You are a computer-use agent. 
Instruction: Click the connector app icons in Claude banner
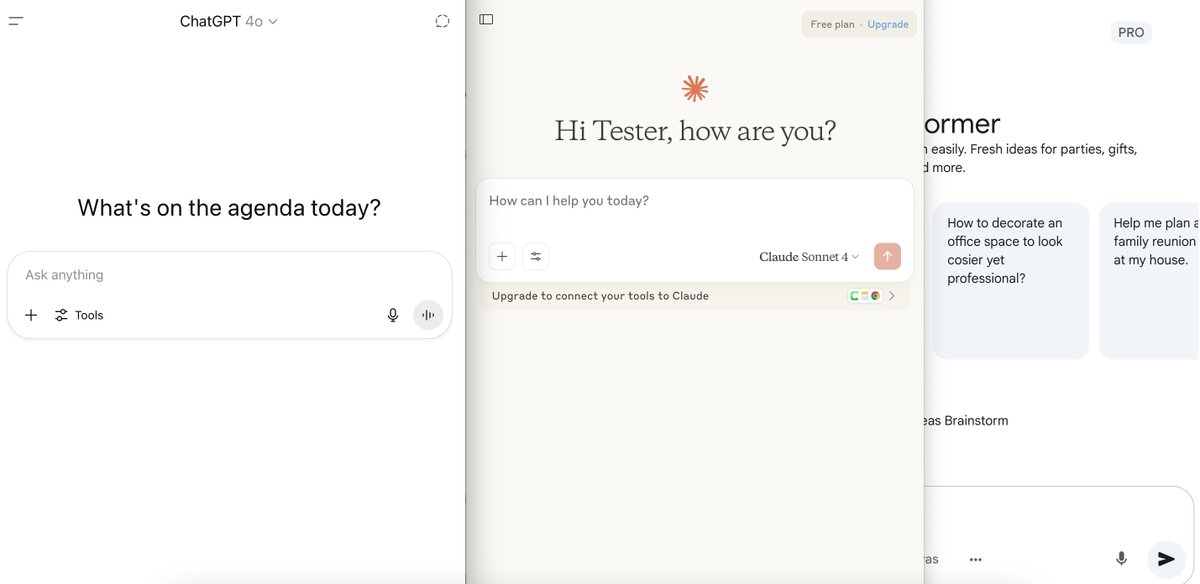point(865,296)
